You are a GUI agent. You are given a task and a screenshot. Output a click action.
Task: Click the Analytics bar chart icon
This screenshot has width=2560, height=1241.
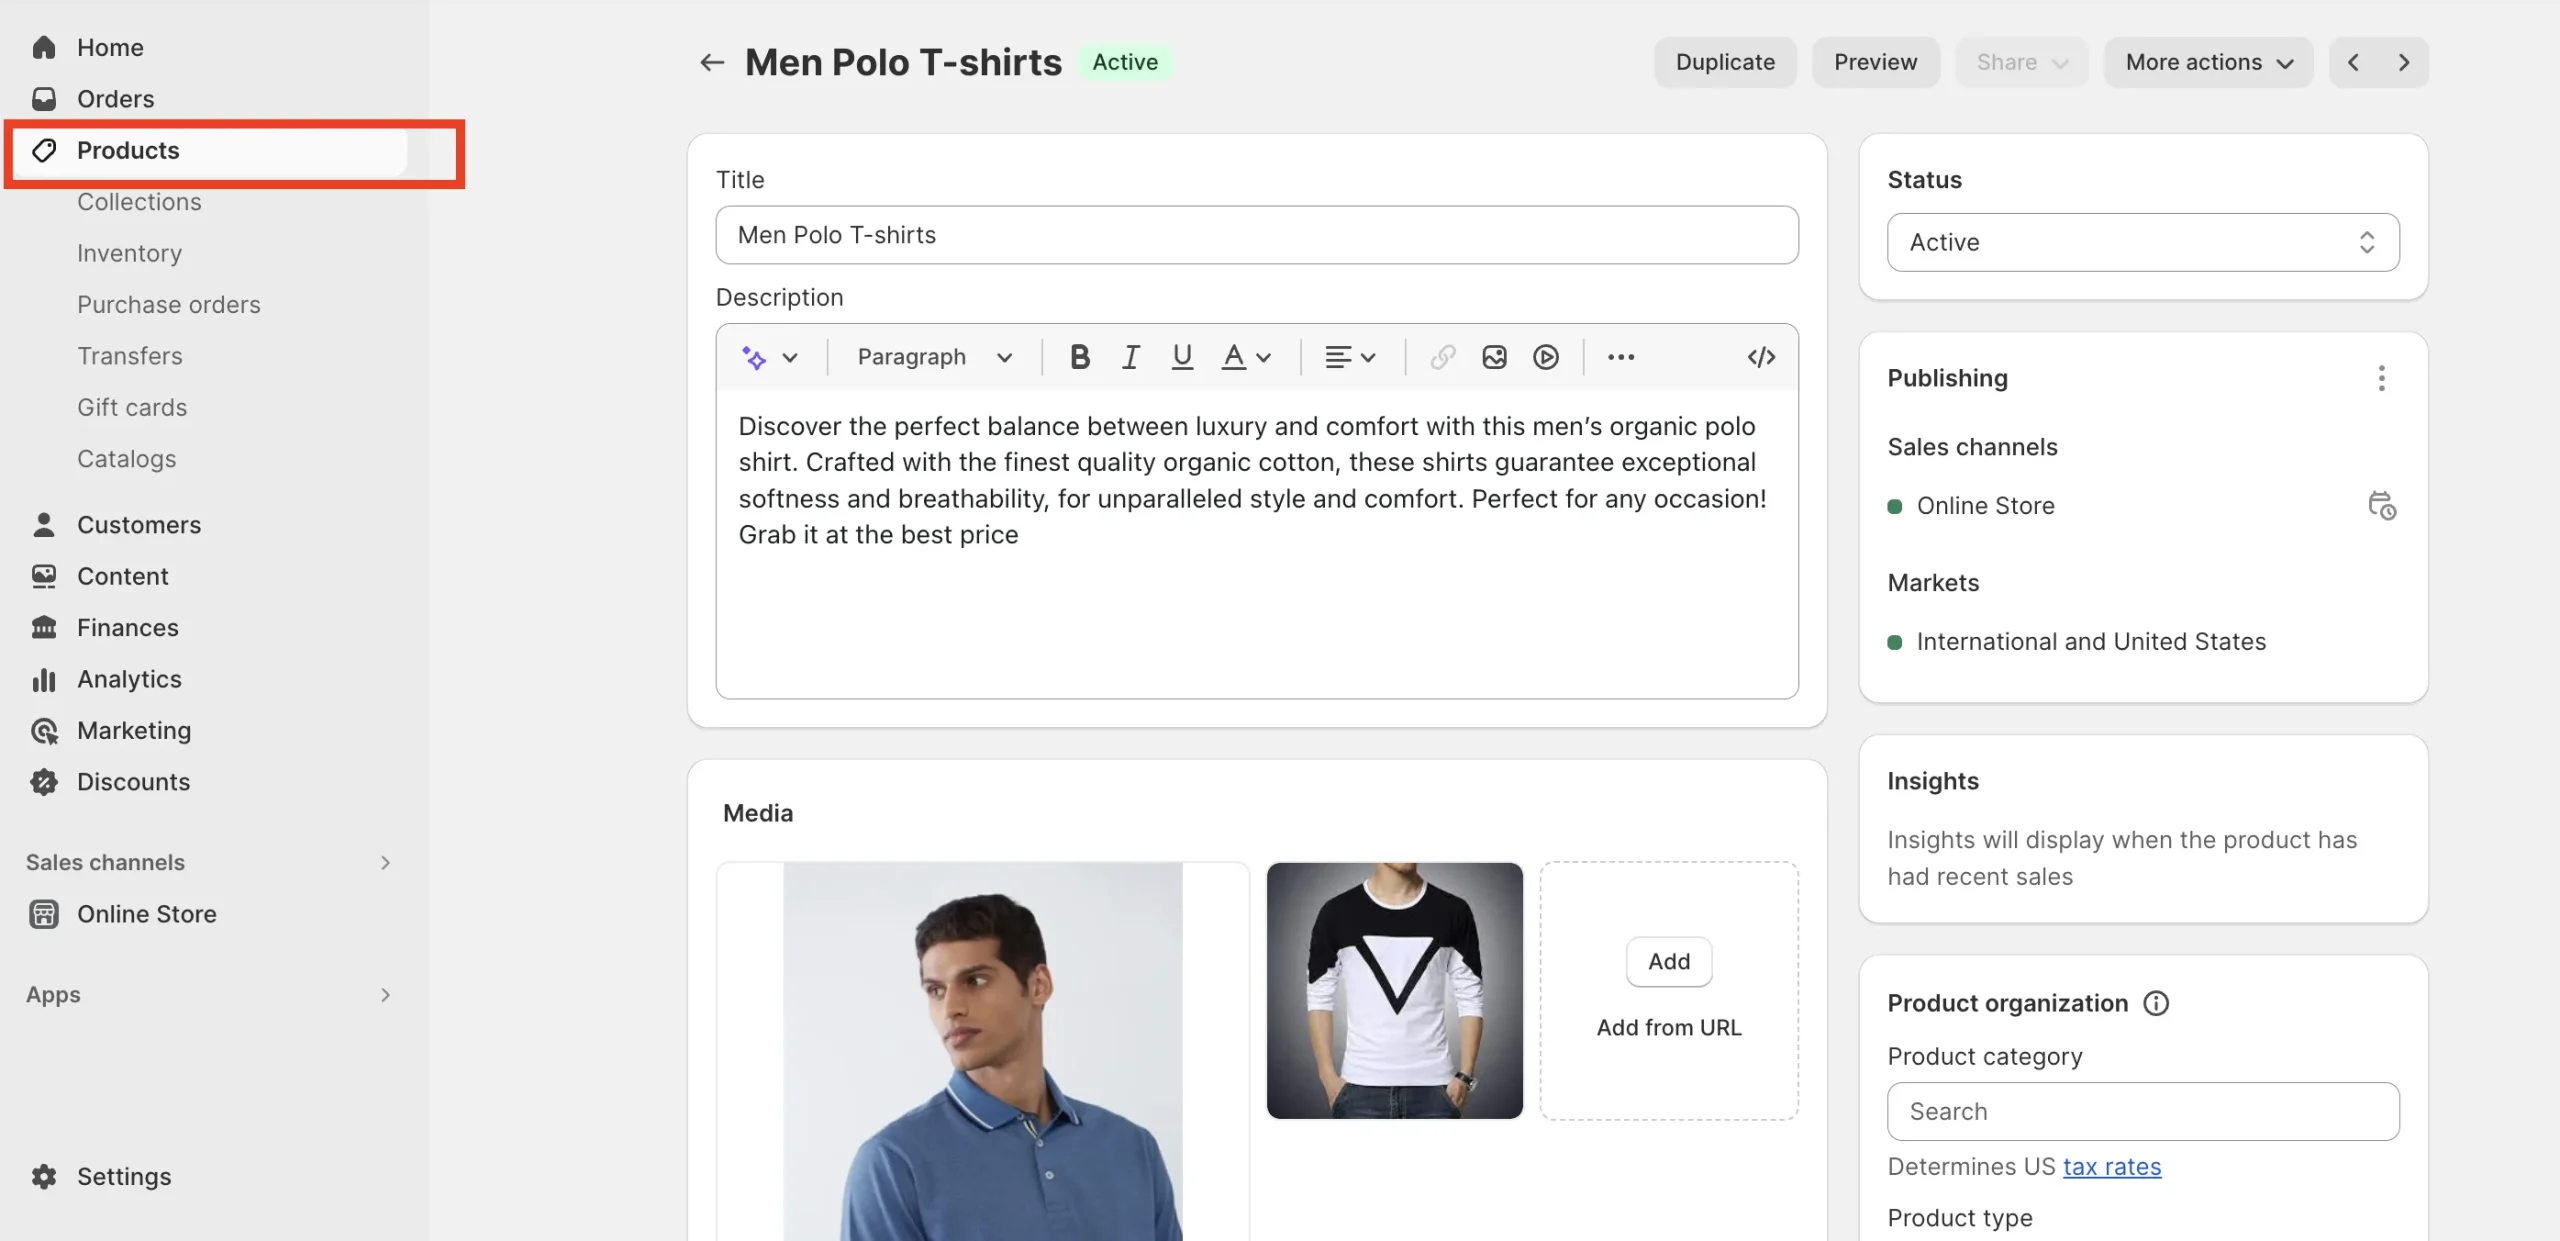(x=44, y=679)
